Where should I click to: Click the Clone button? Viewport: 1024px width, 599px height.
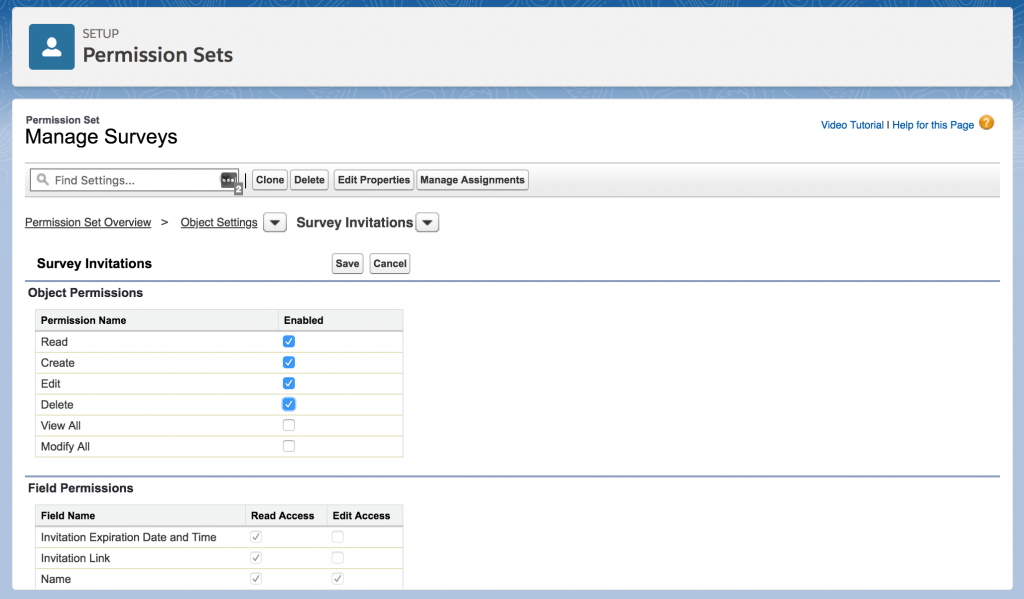(269, 180)
